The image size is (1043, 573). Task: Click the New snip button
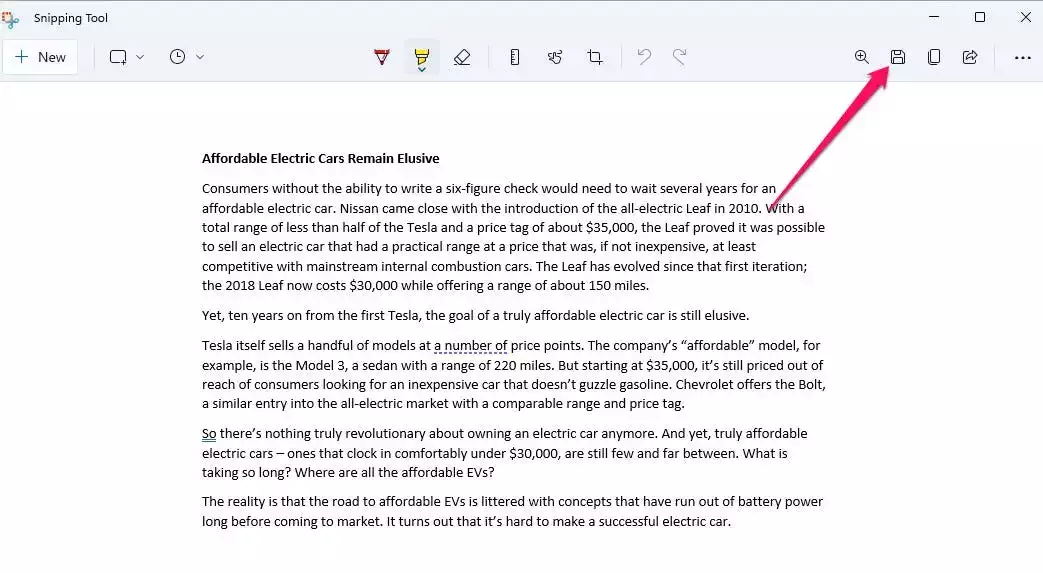click(41, 57)
